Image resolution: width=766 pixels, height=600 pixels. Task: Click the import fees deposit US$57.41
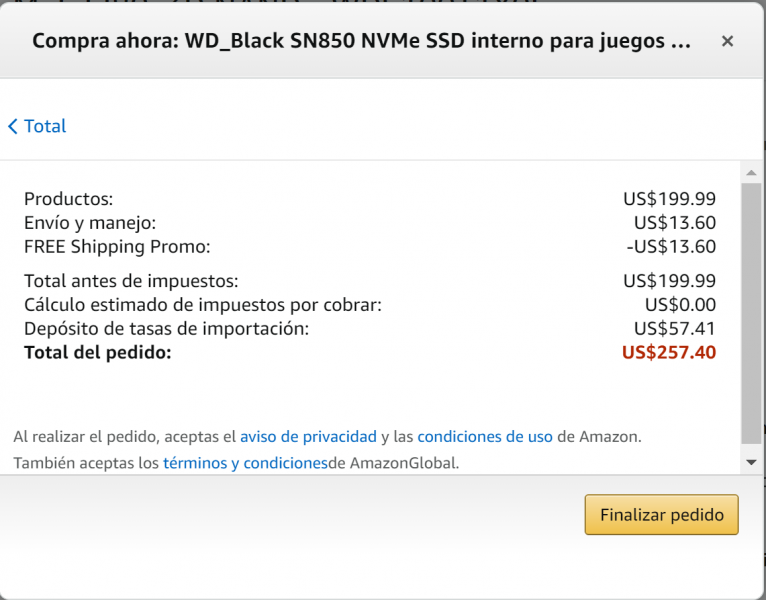675,329
